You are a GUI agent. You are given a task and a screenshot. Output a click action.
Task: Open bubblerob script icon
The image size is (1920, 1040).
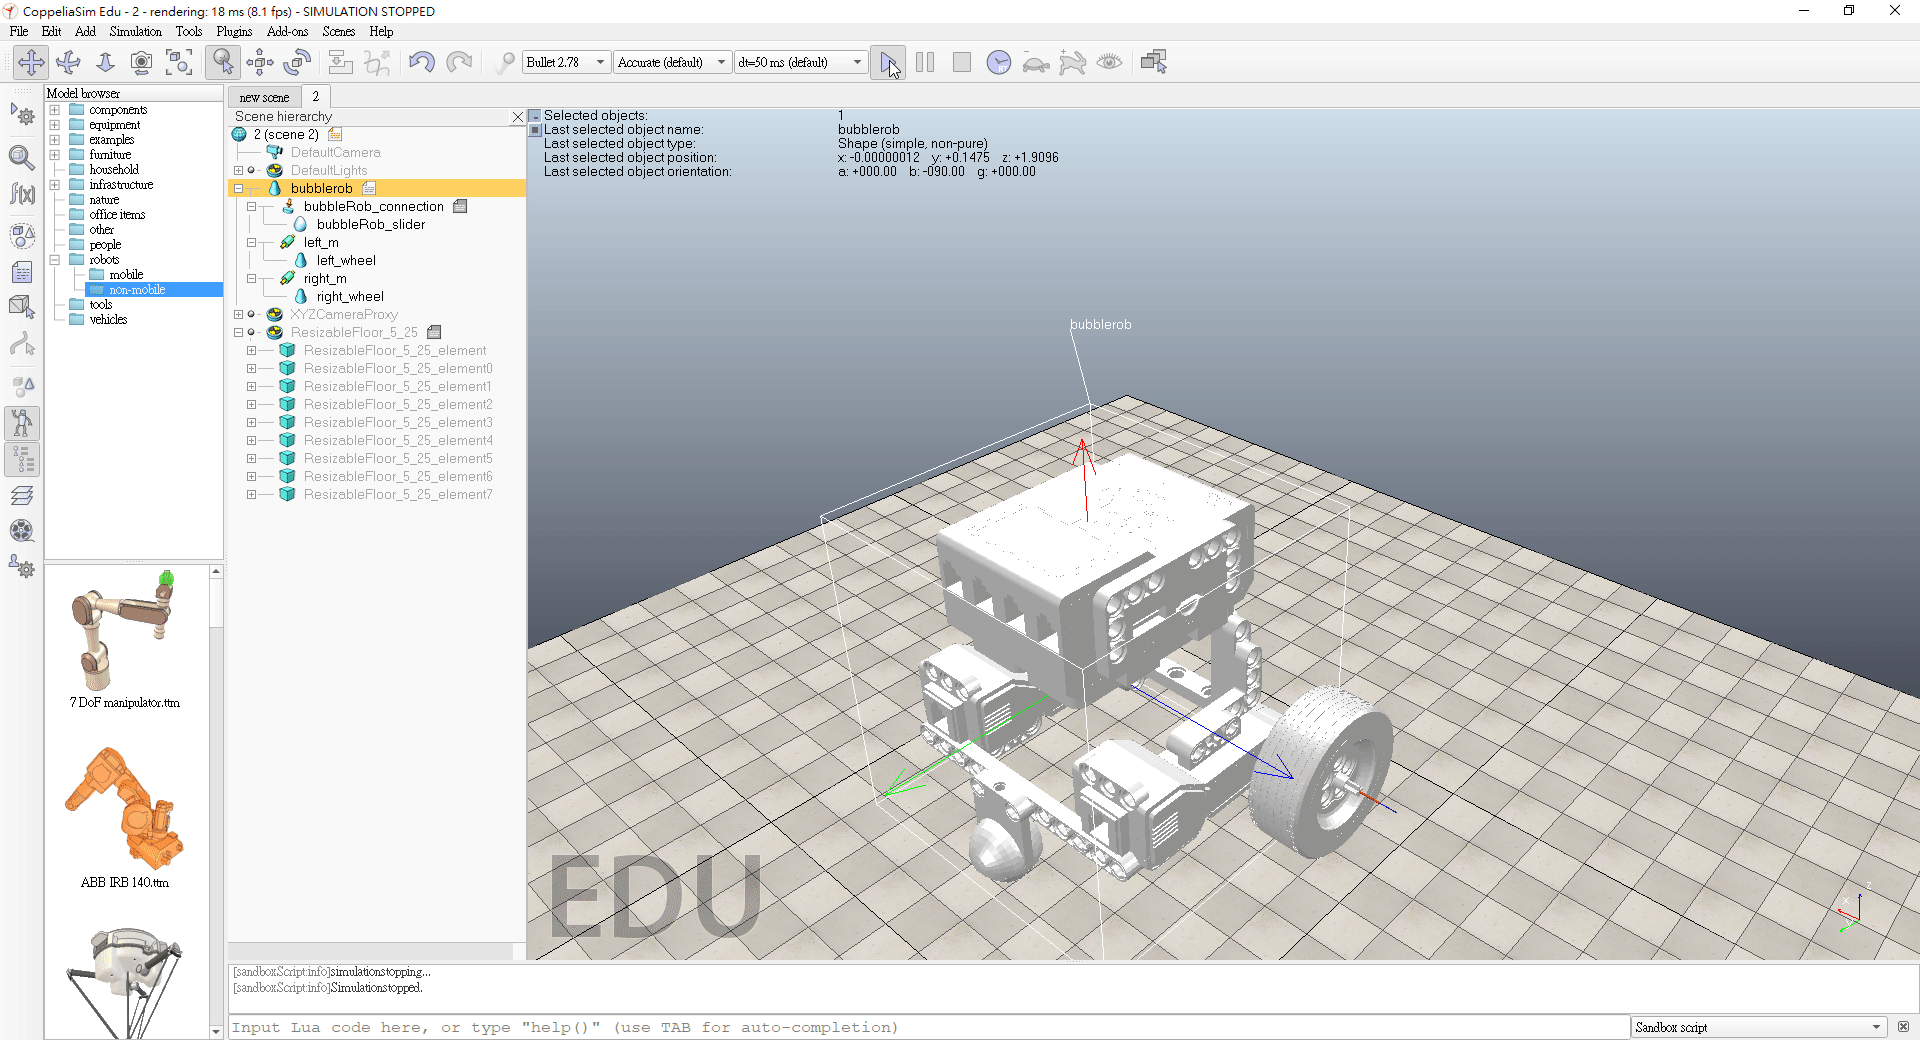369,188
